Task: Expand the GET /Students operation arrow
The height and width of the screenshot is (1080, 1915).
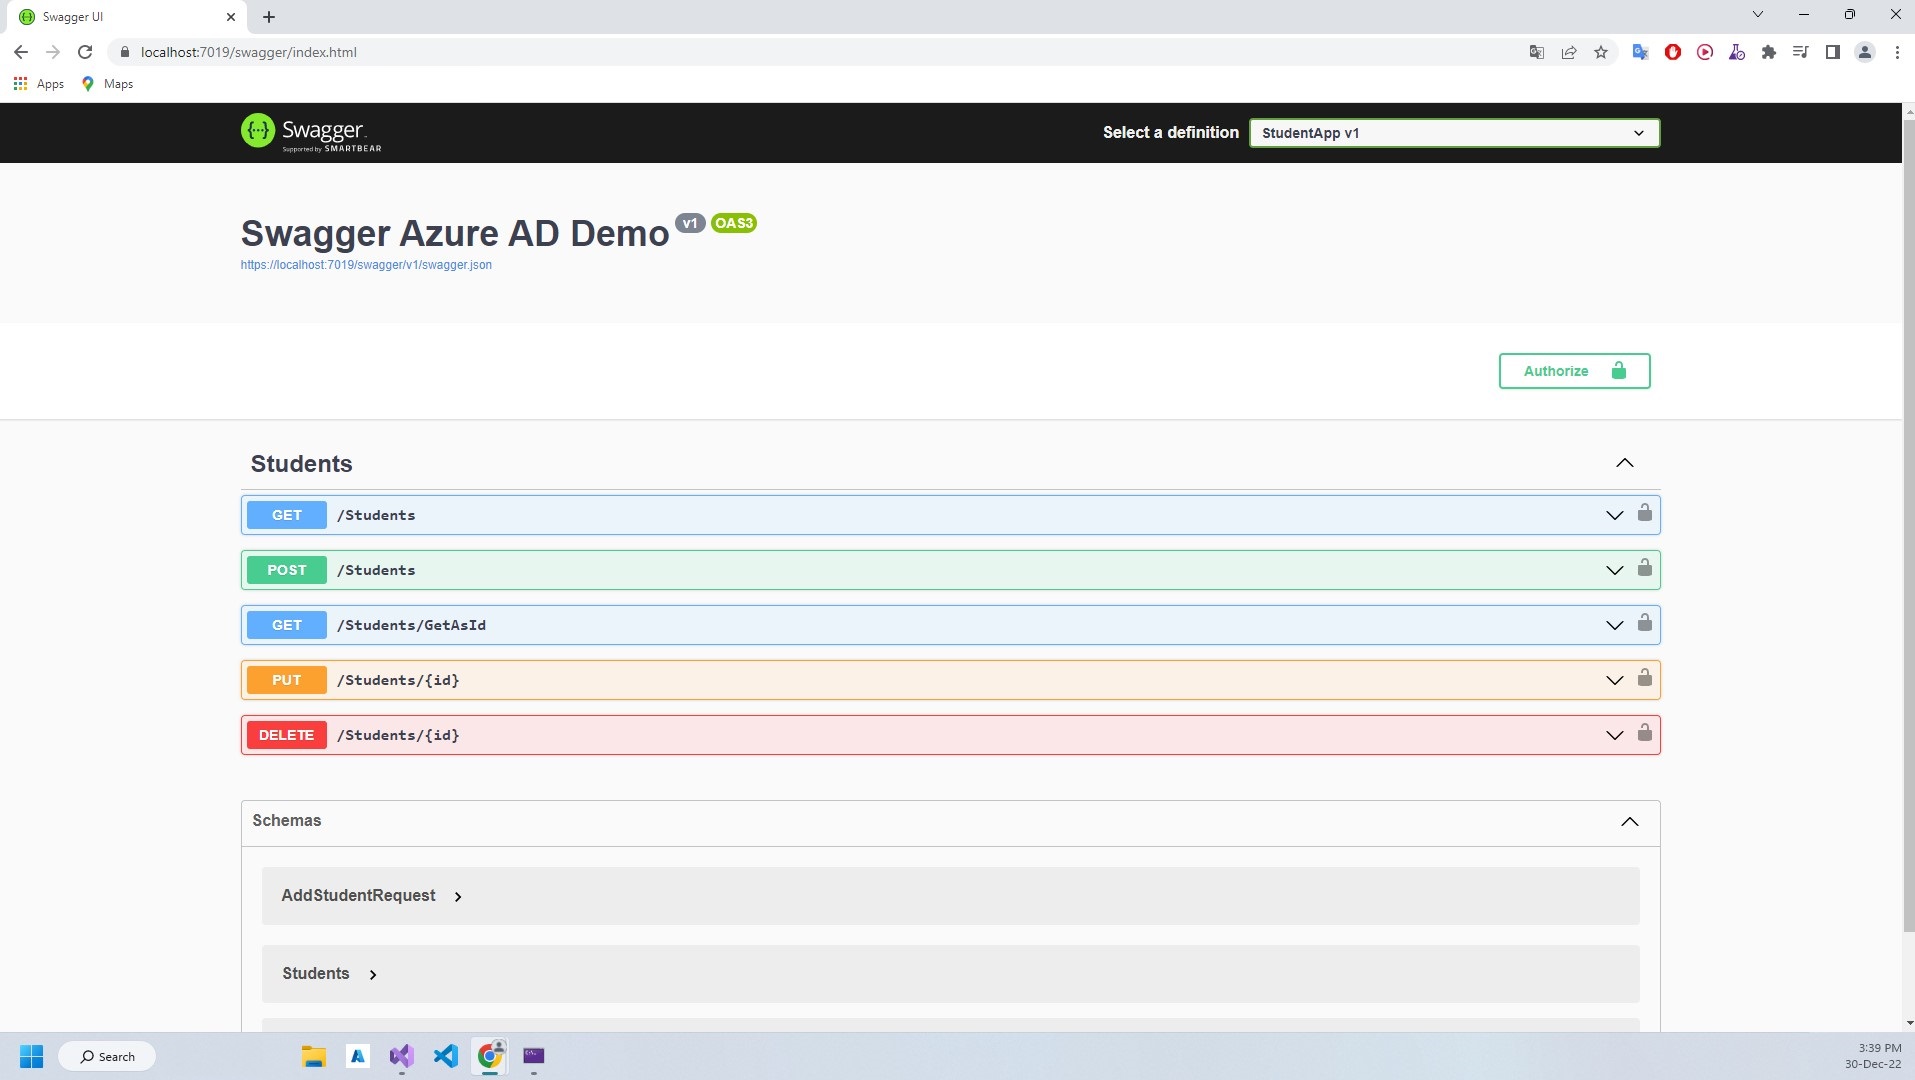Action: point(1614,515)
